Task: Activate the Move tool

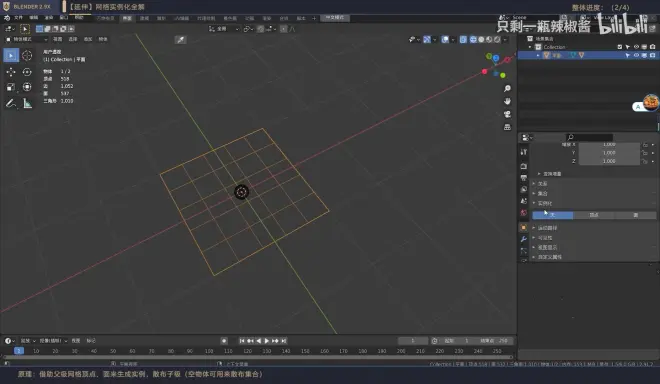Action: [11, 72]
